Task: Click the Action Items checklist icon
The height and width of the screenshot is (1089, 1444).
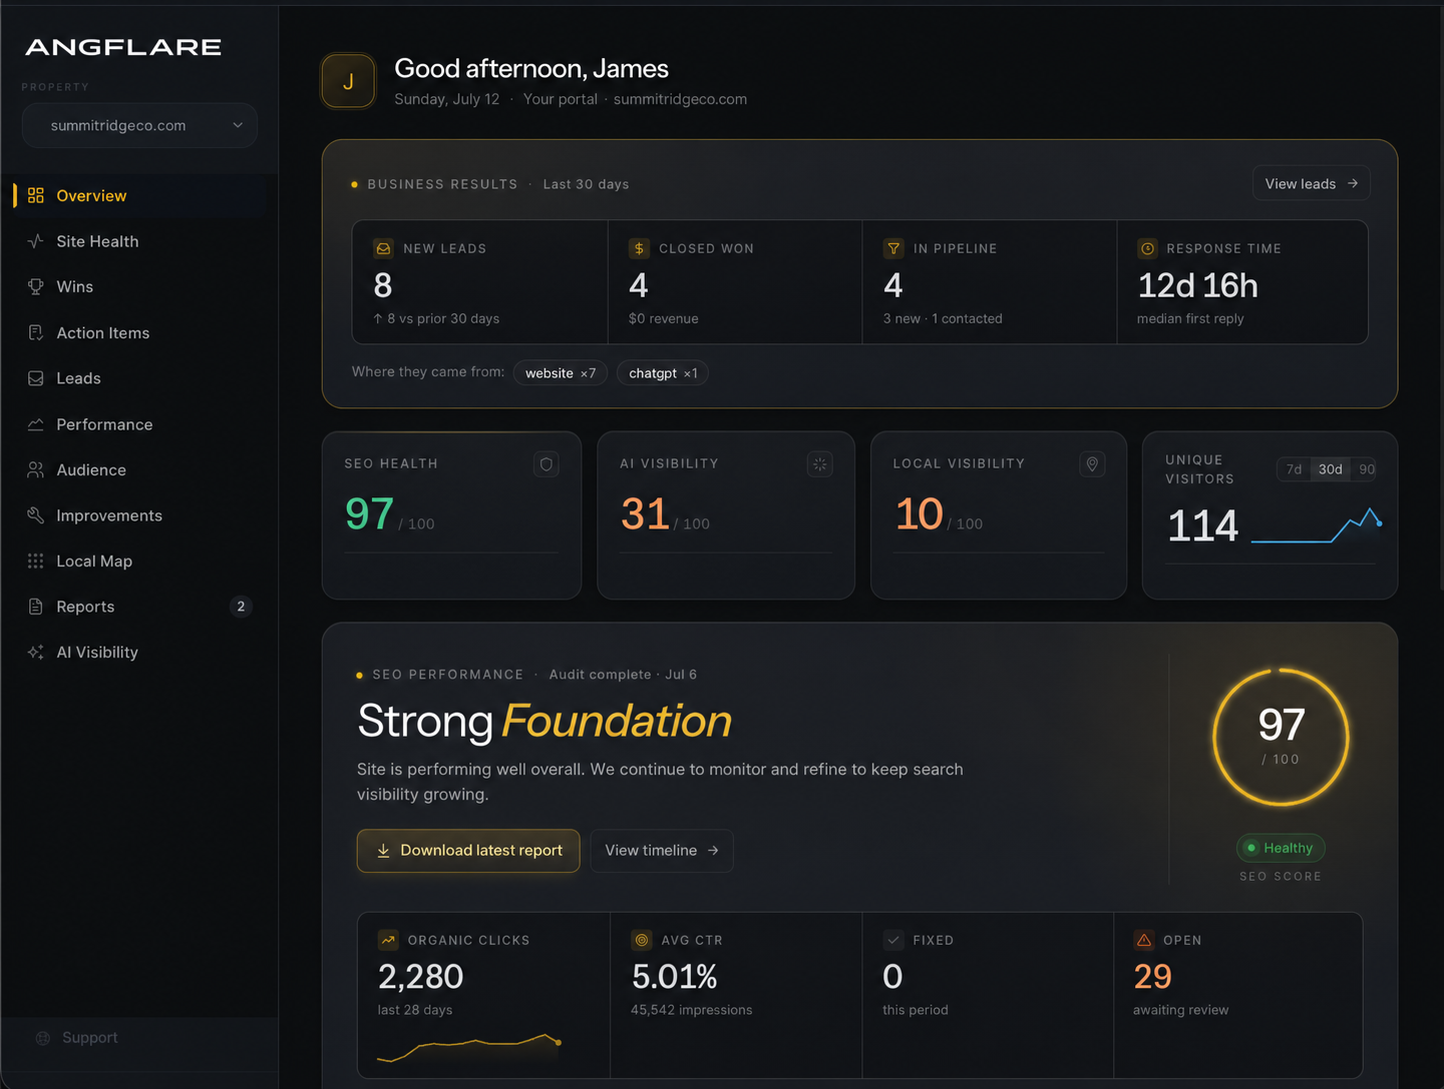Action: 36,333
